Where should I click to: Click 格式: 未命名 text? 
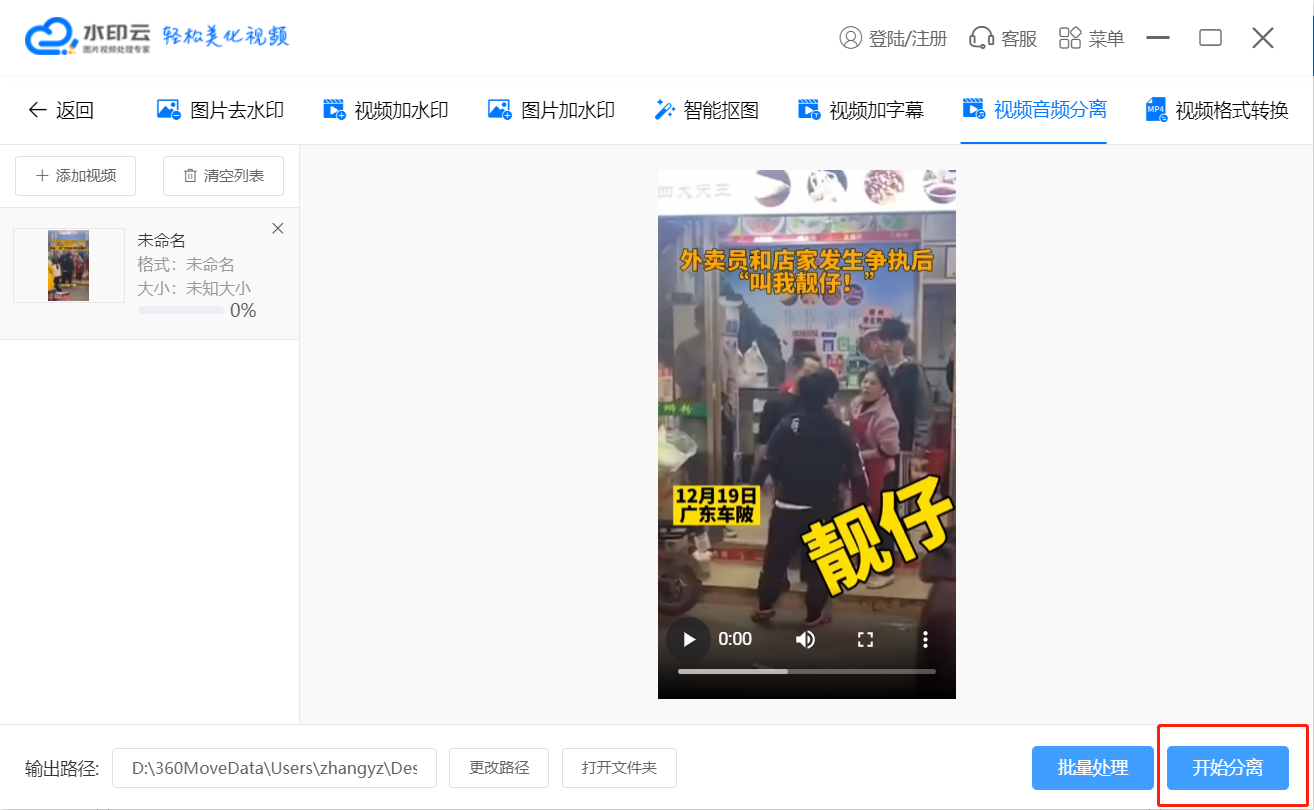pos(186,264)
